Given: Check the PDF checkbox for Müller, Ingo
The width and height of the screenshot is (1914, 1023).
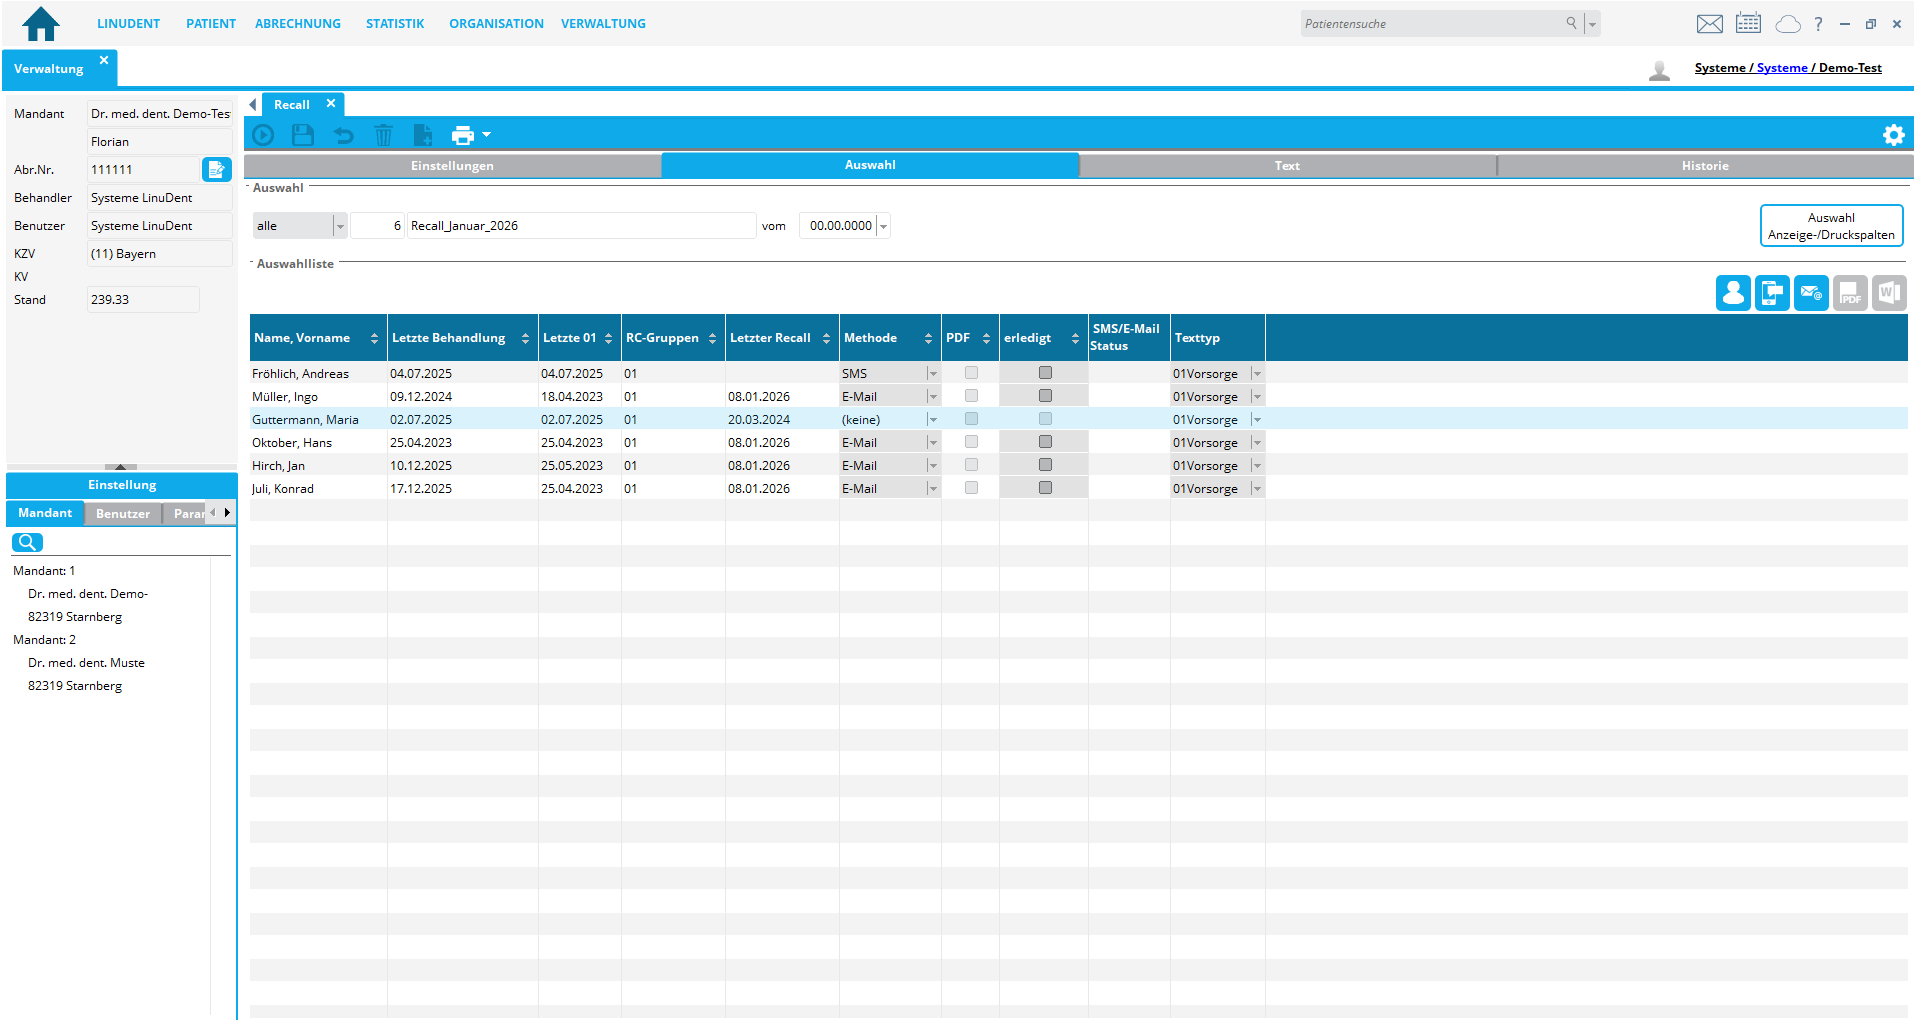Looking at the screenshot, I should [969, 395].
